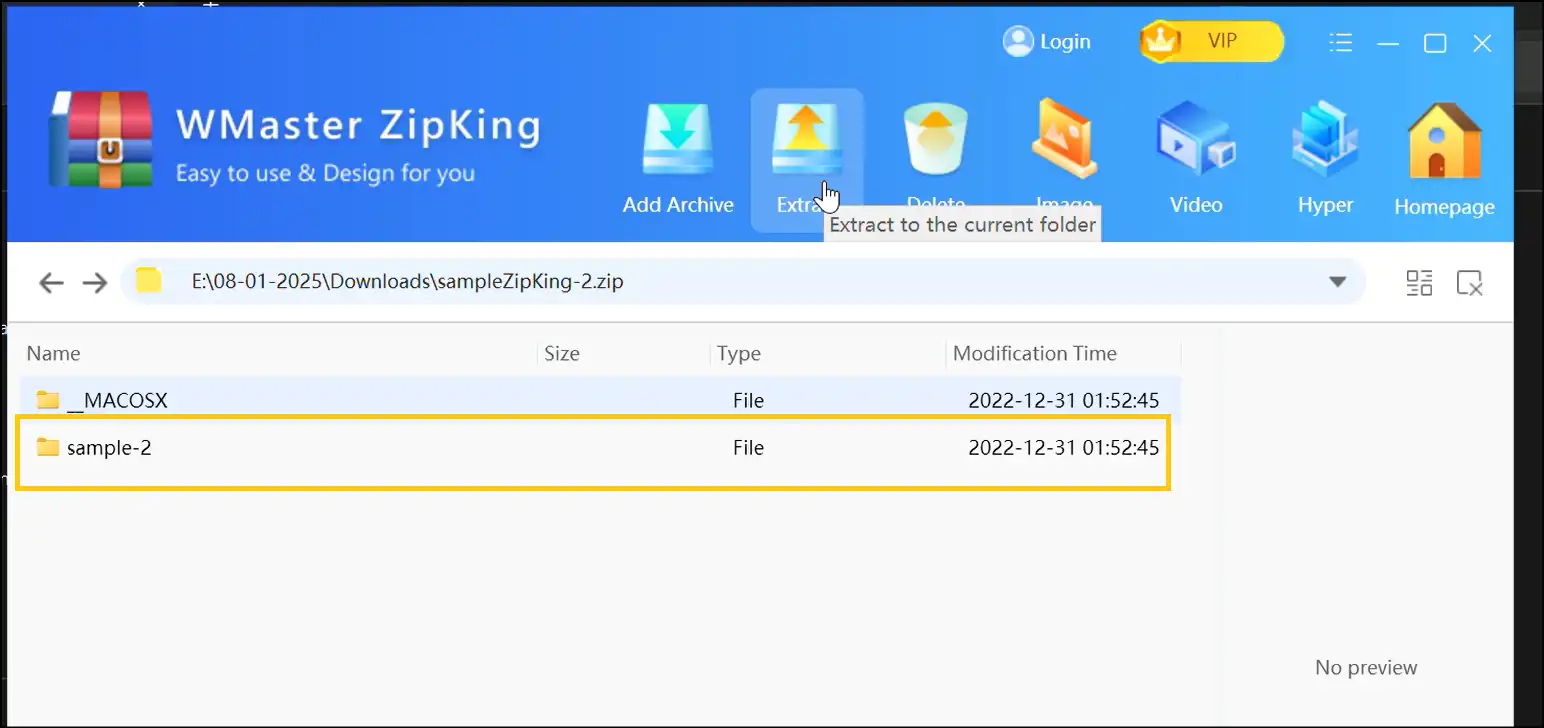Screen dimensions: 1544x728
Task: Click the sample-2 folder icon
Action: click(x=48, y=447)
